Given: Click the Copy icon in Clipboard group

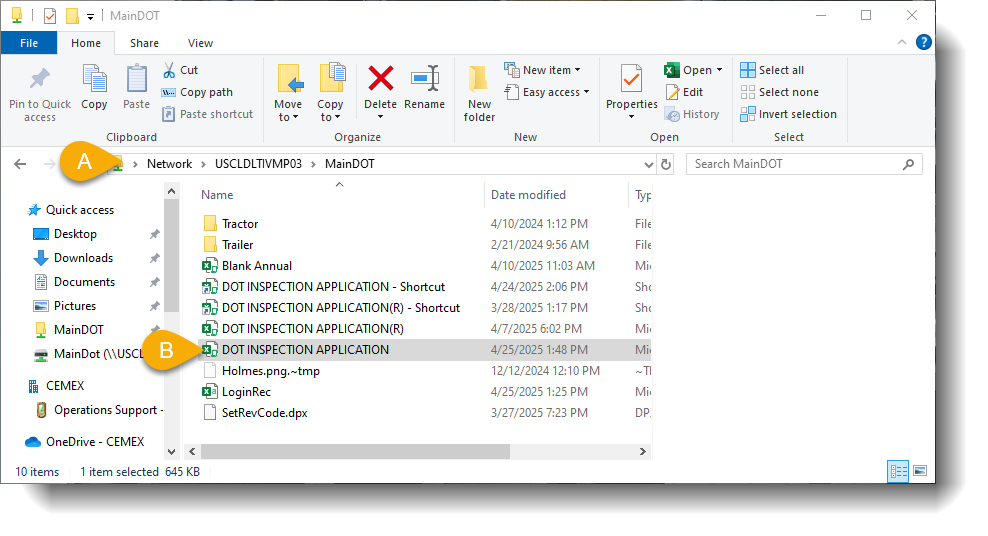Looking at the screenshot, I should (95, 79).
